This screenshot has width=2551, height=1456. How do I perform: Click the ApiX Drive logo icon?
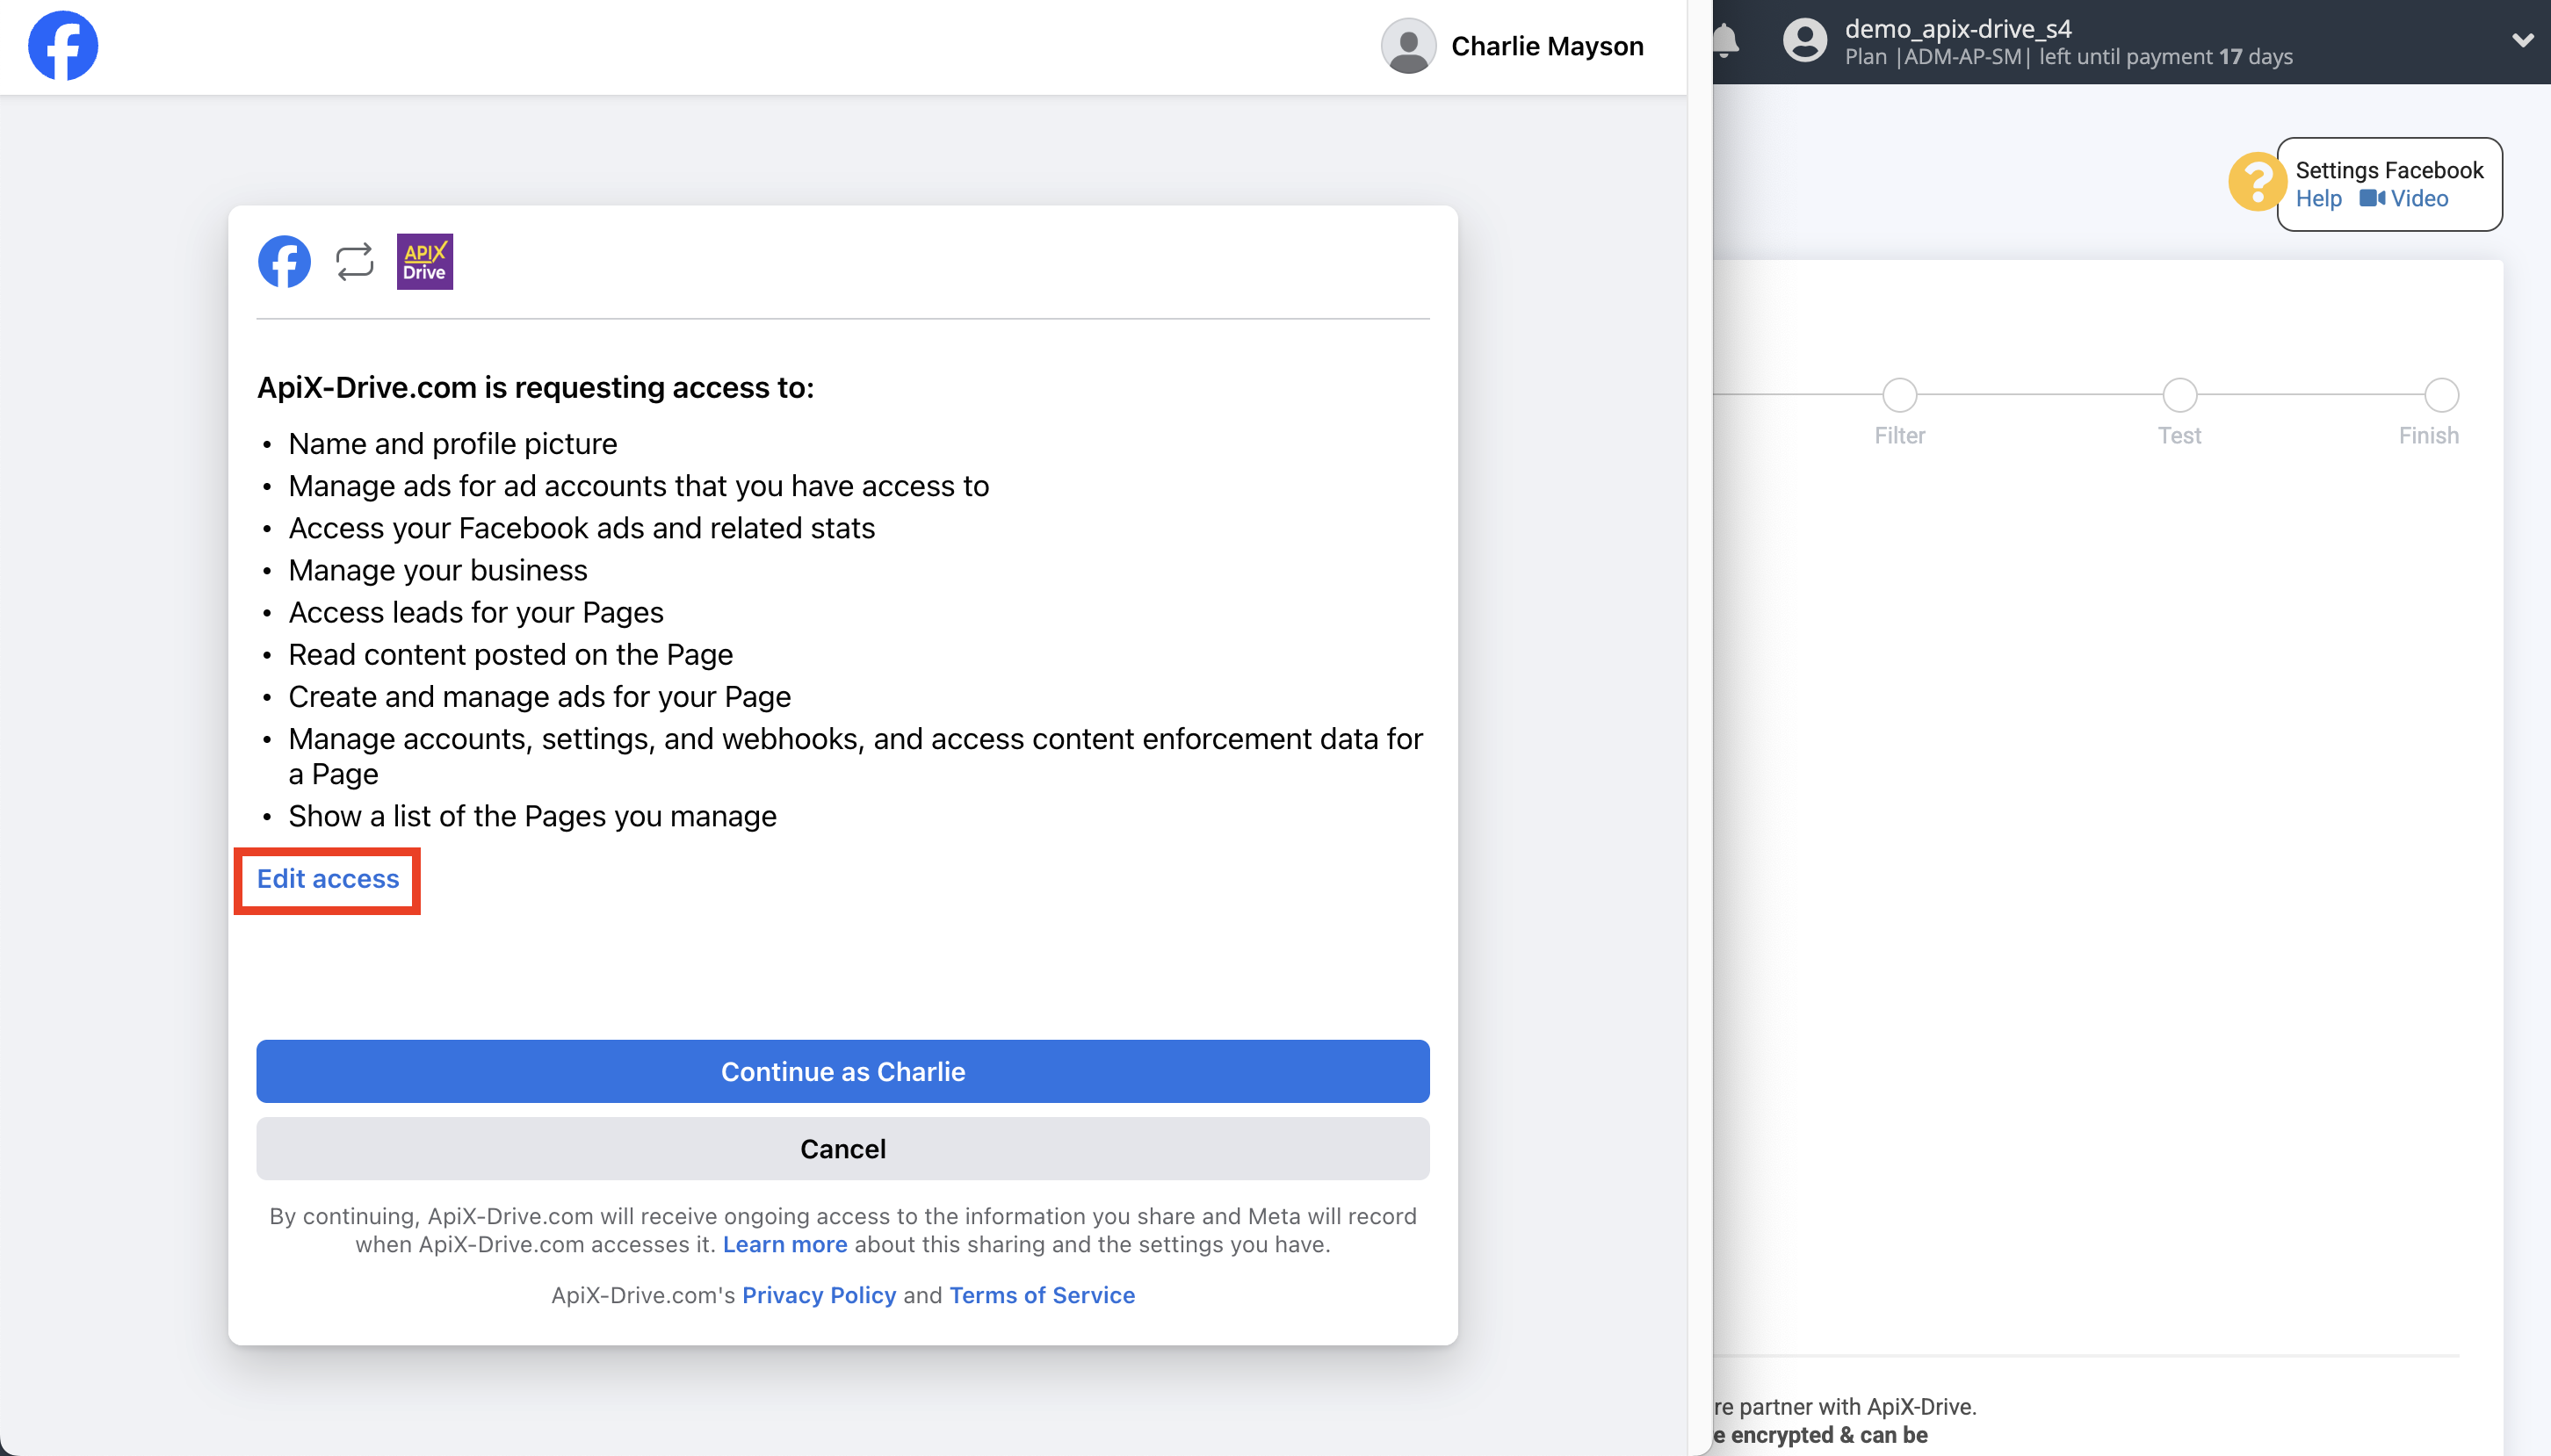point(424,260)
